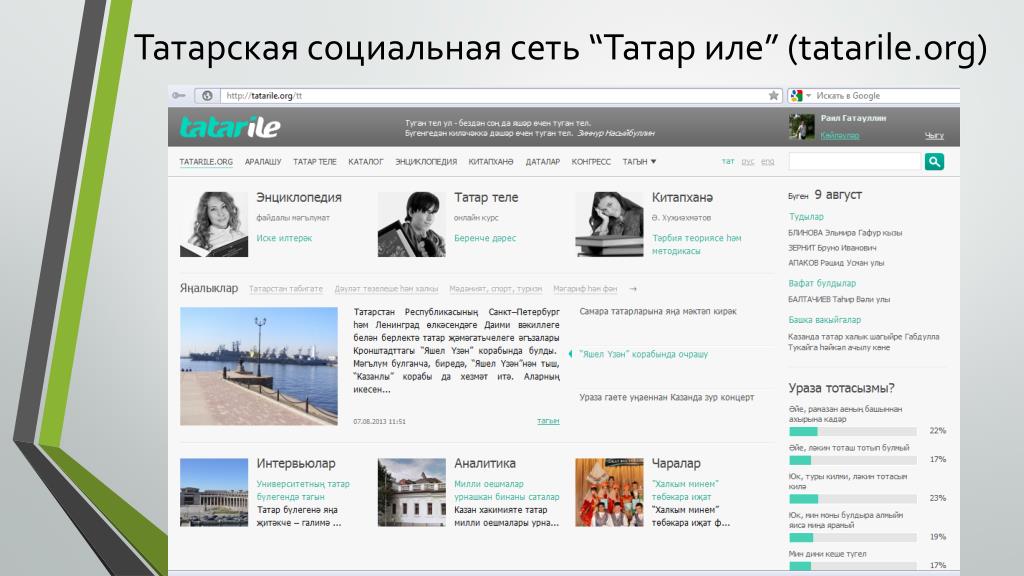Click the тагын read-more link
The width and height of the screenshot is (1024, 576).
coord(548,421)
